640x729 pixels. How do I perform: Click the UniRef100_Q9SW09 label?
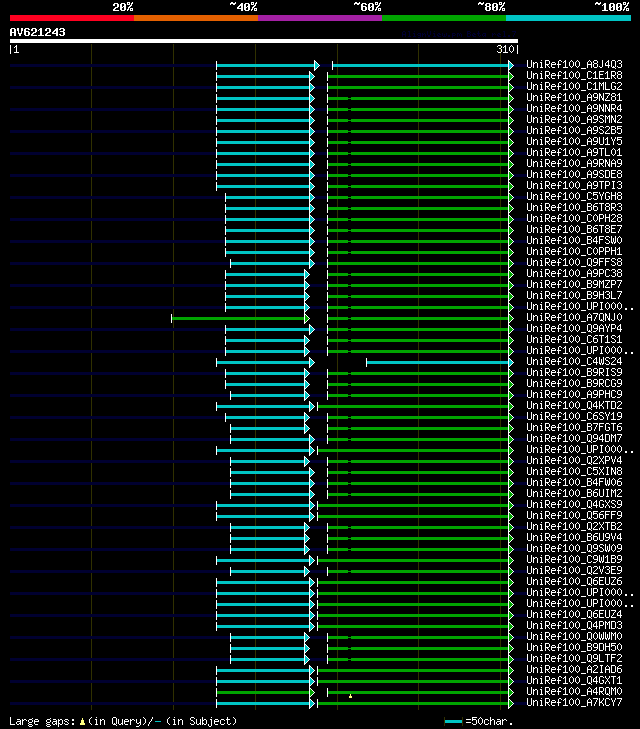(574, 549)
